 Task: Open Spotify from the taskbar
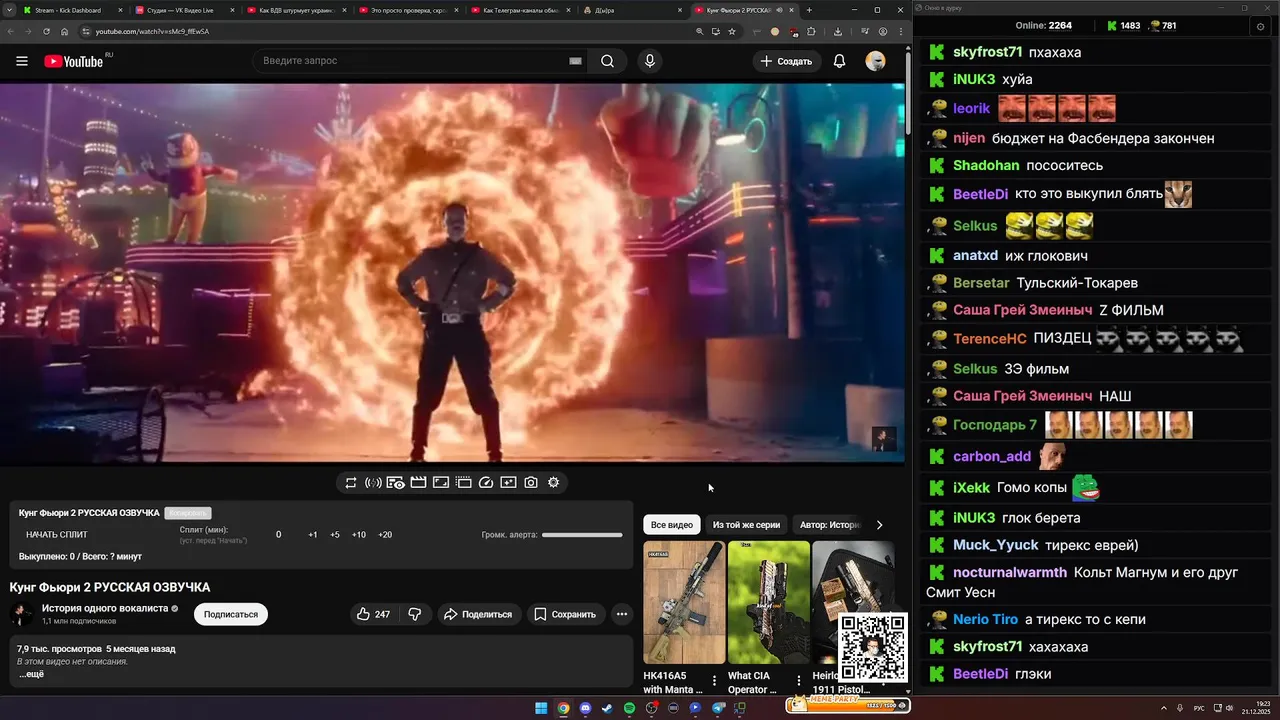pyautogui.click(x=629, y=708)
